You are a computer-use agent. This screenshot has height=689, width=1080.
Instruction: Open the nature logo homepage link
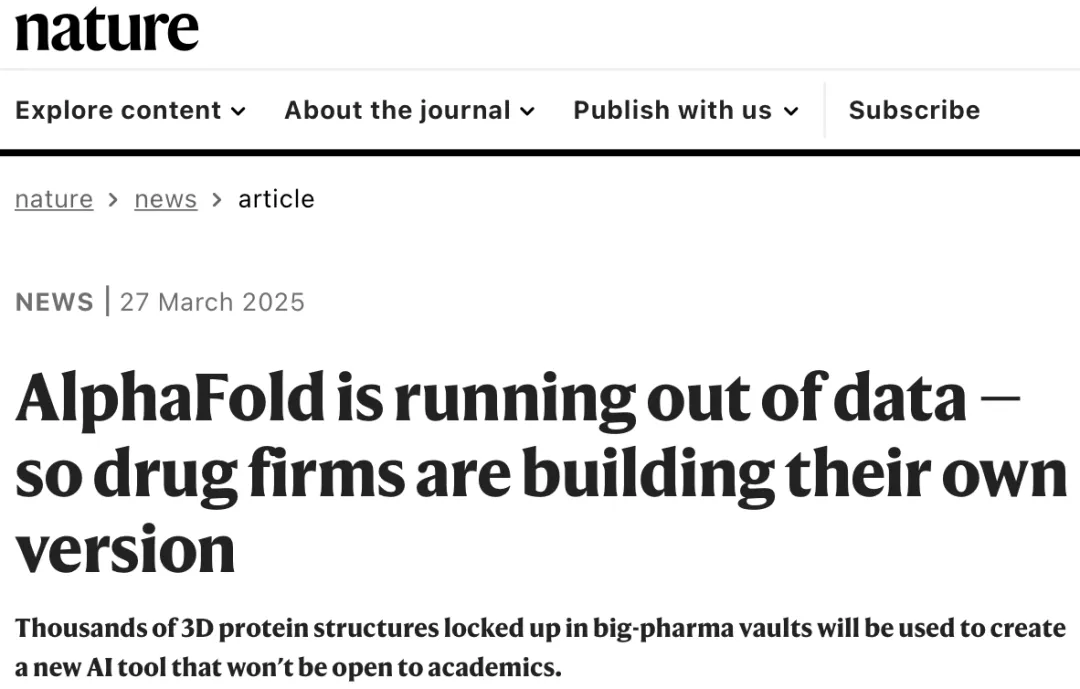107,29
